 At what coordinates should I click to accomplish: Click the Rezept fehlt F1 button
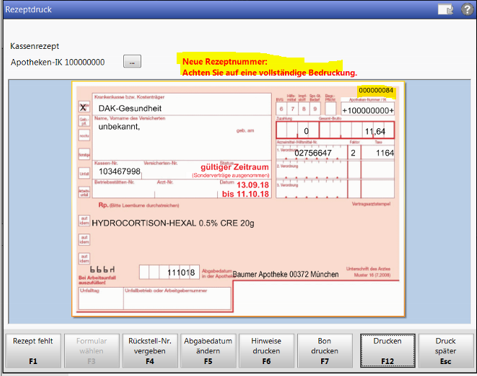tap(33, 351)
